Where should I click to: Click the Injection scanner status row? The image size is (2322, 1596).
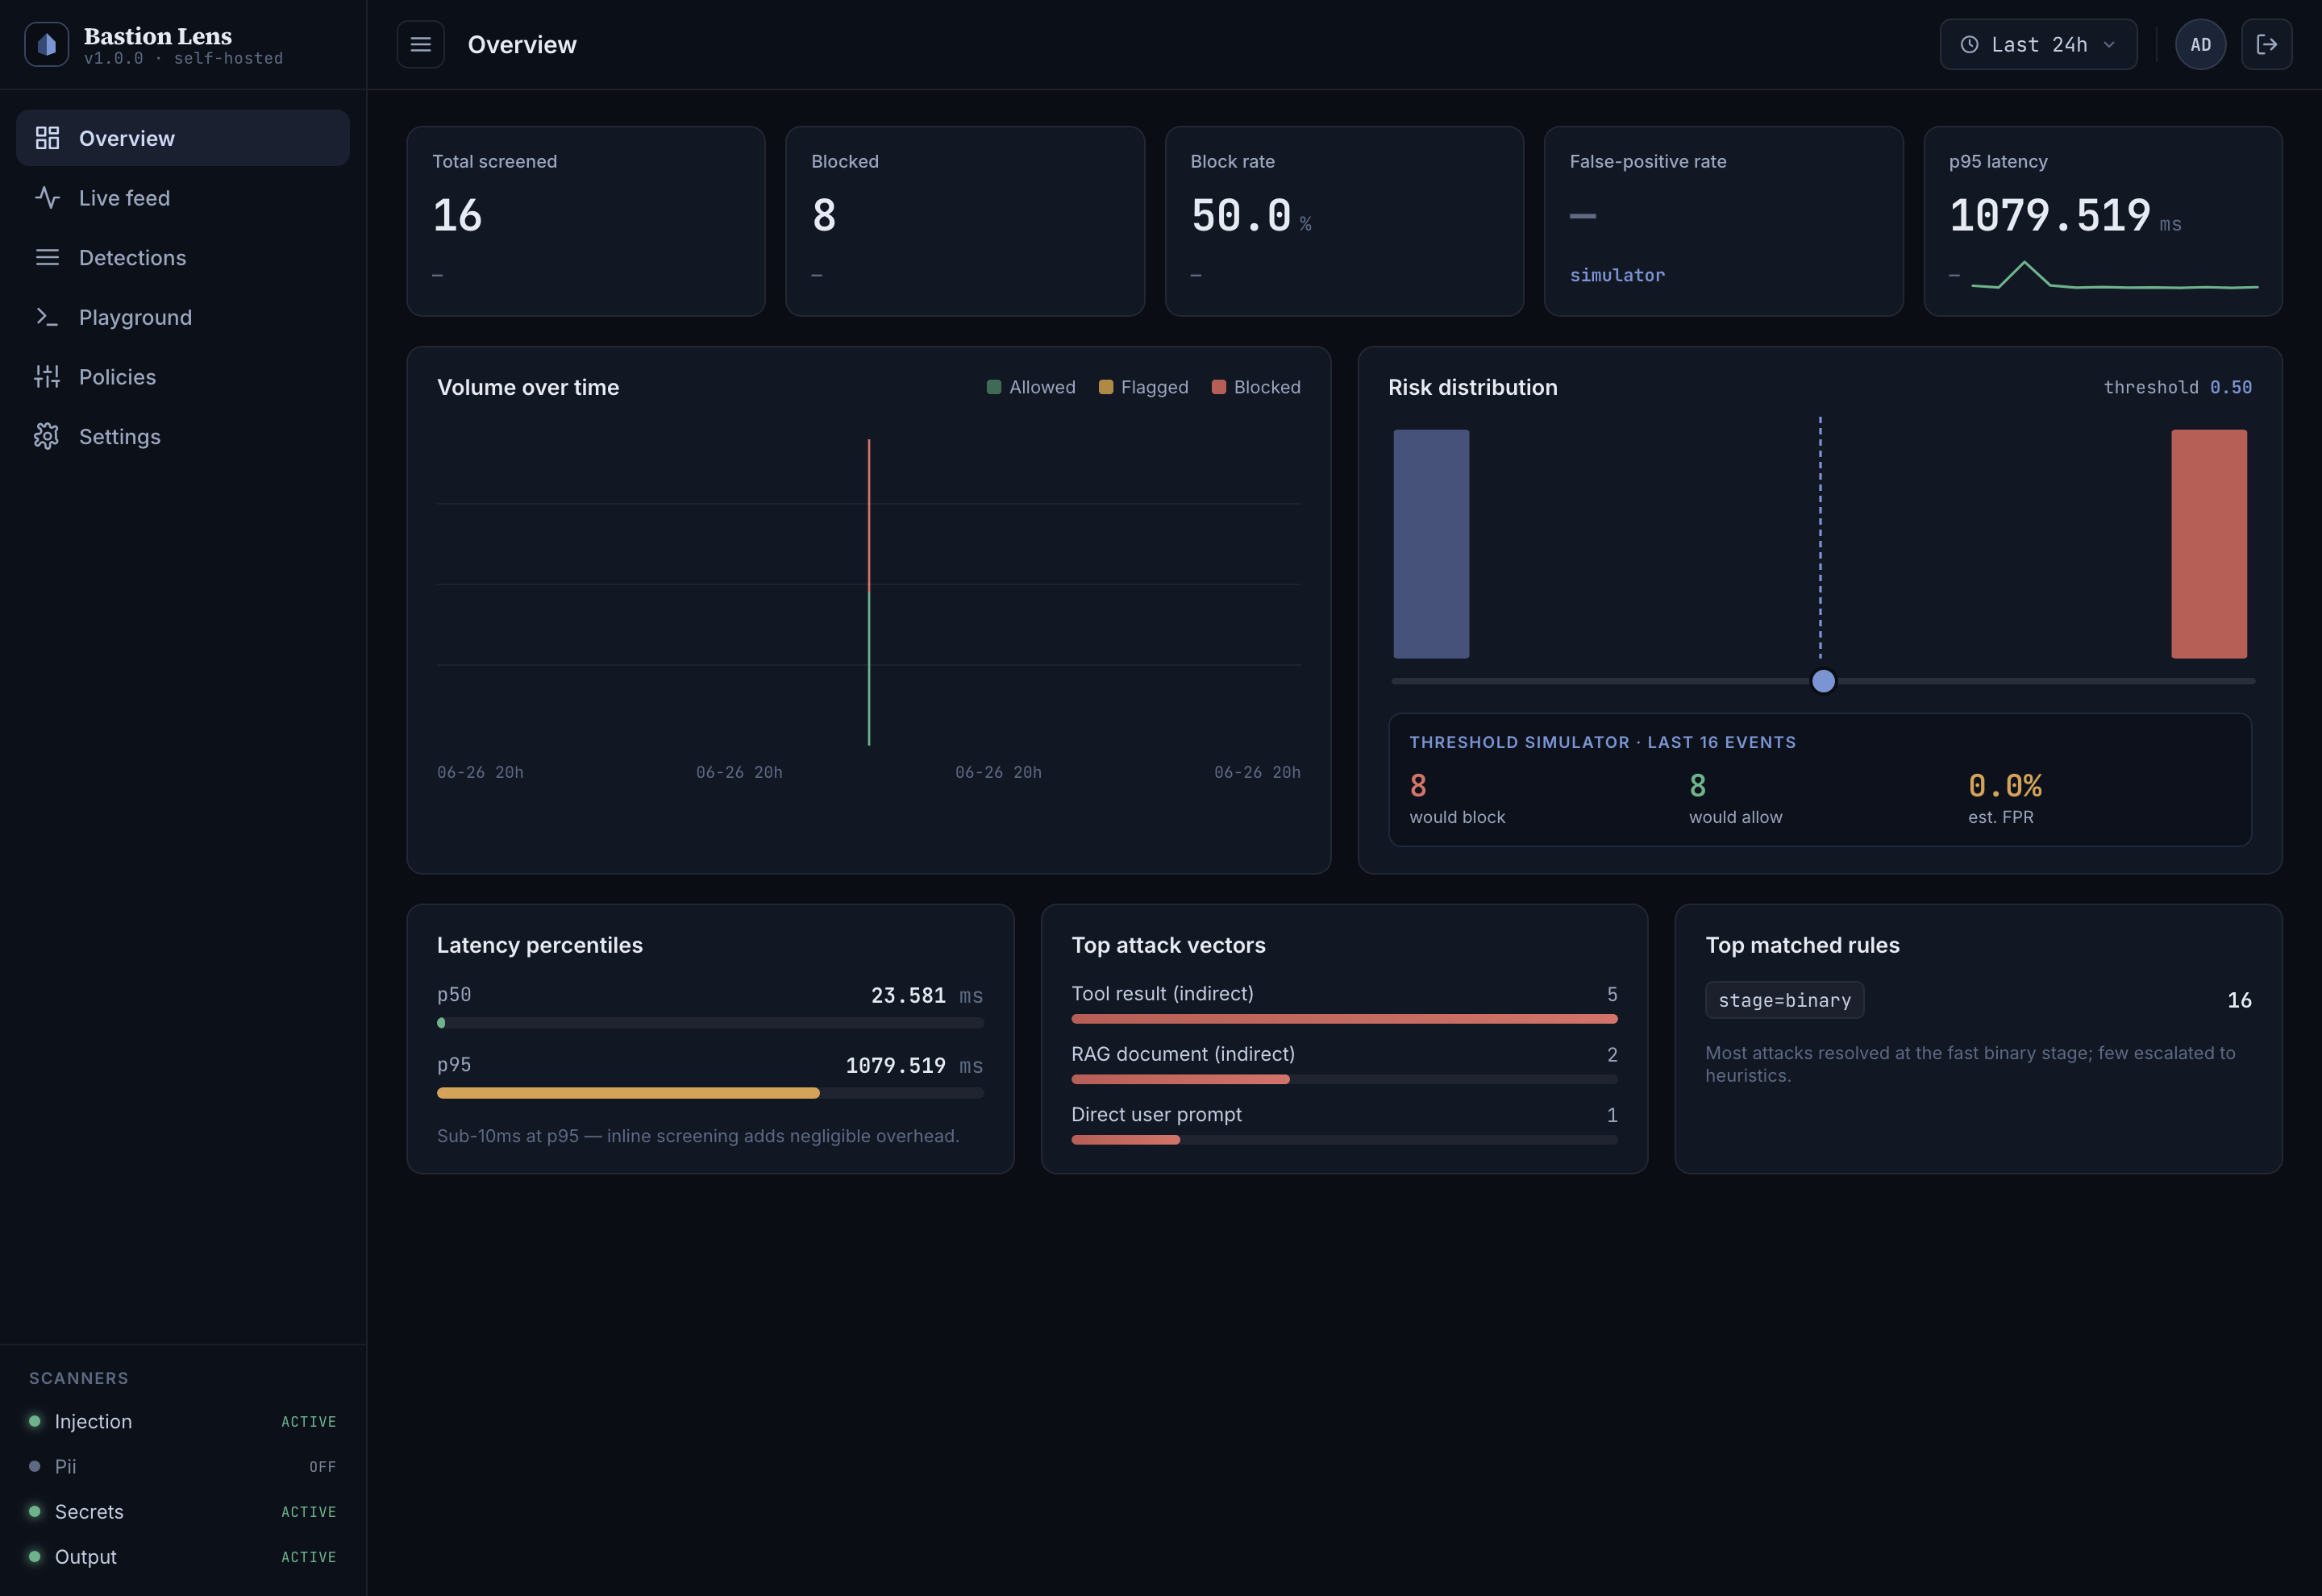point(183,1421)
